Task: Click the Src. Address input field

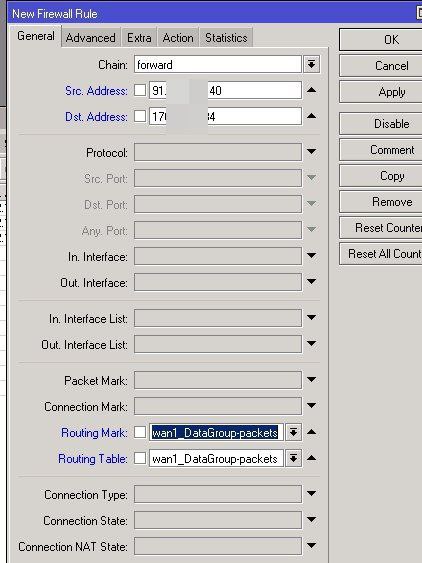Action: click(225, 90)
